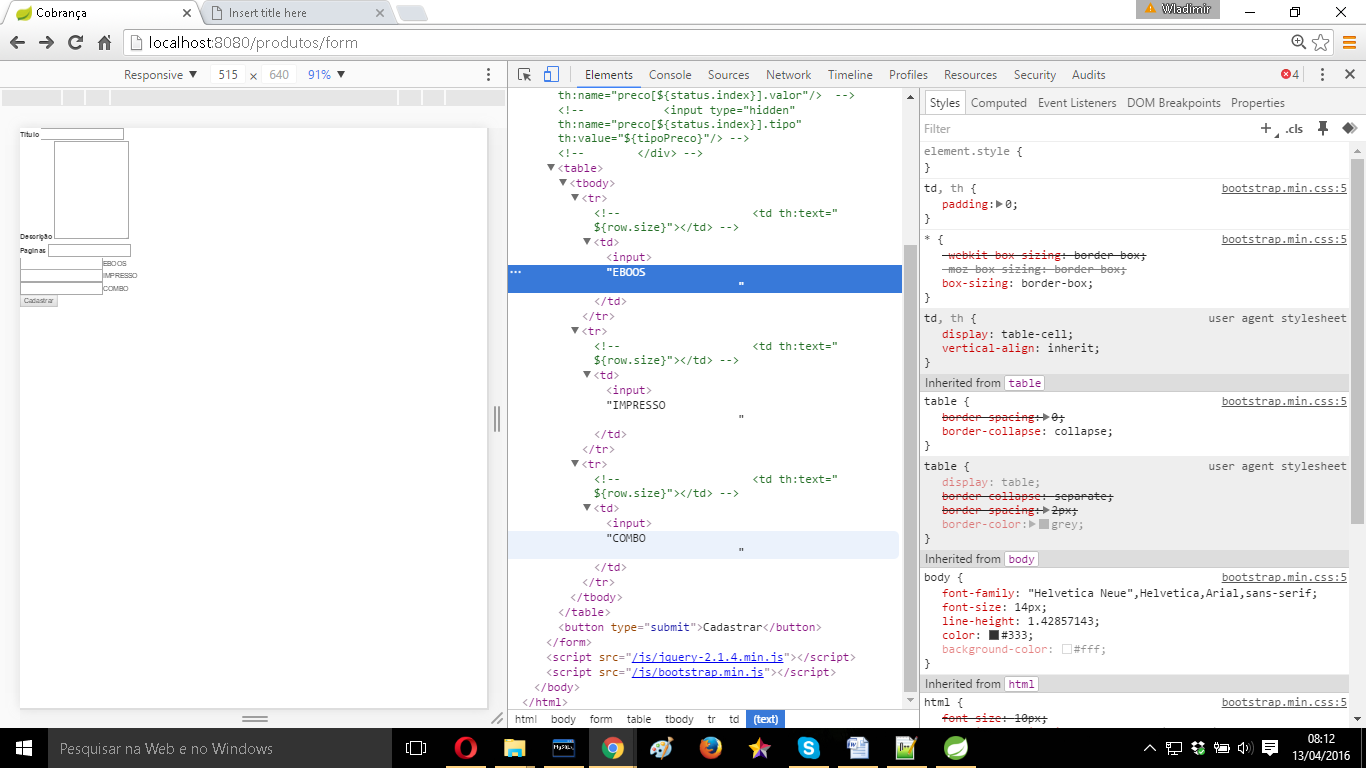Close the DevTools panel
This screenshot has height=768, width=1366.
click(x=1349, y=75)
